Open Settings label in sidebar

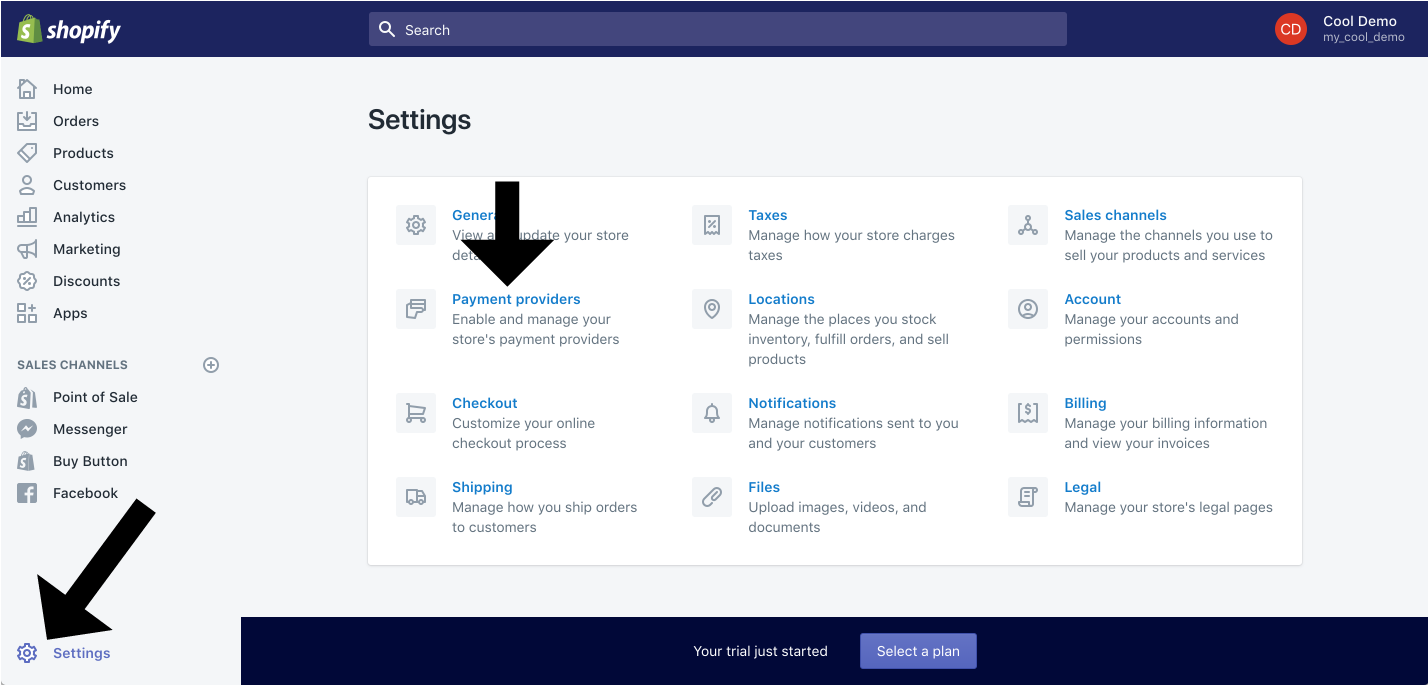(82, 653)
